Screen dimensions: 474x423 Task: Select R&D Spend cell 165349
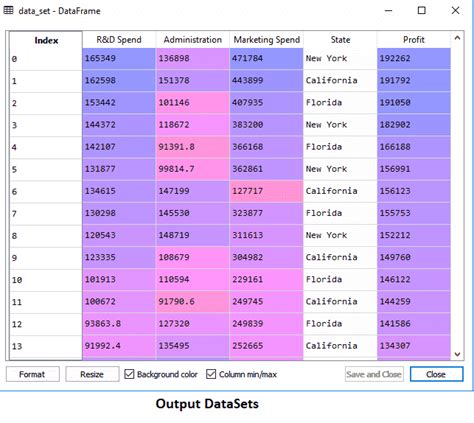tap(119, 59)
